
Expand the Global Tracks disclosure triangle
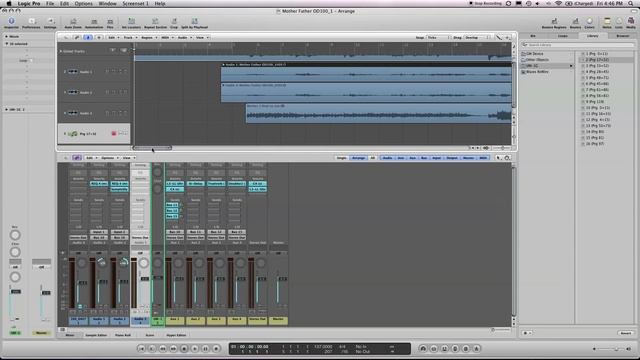pos(61,51)
